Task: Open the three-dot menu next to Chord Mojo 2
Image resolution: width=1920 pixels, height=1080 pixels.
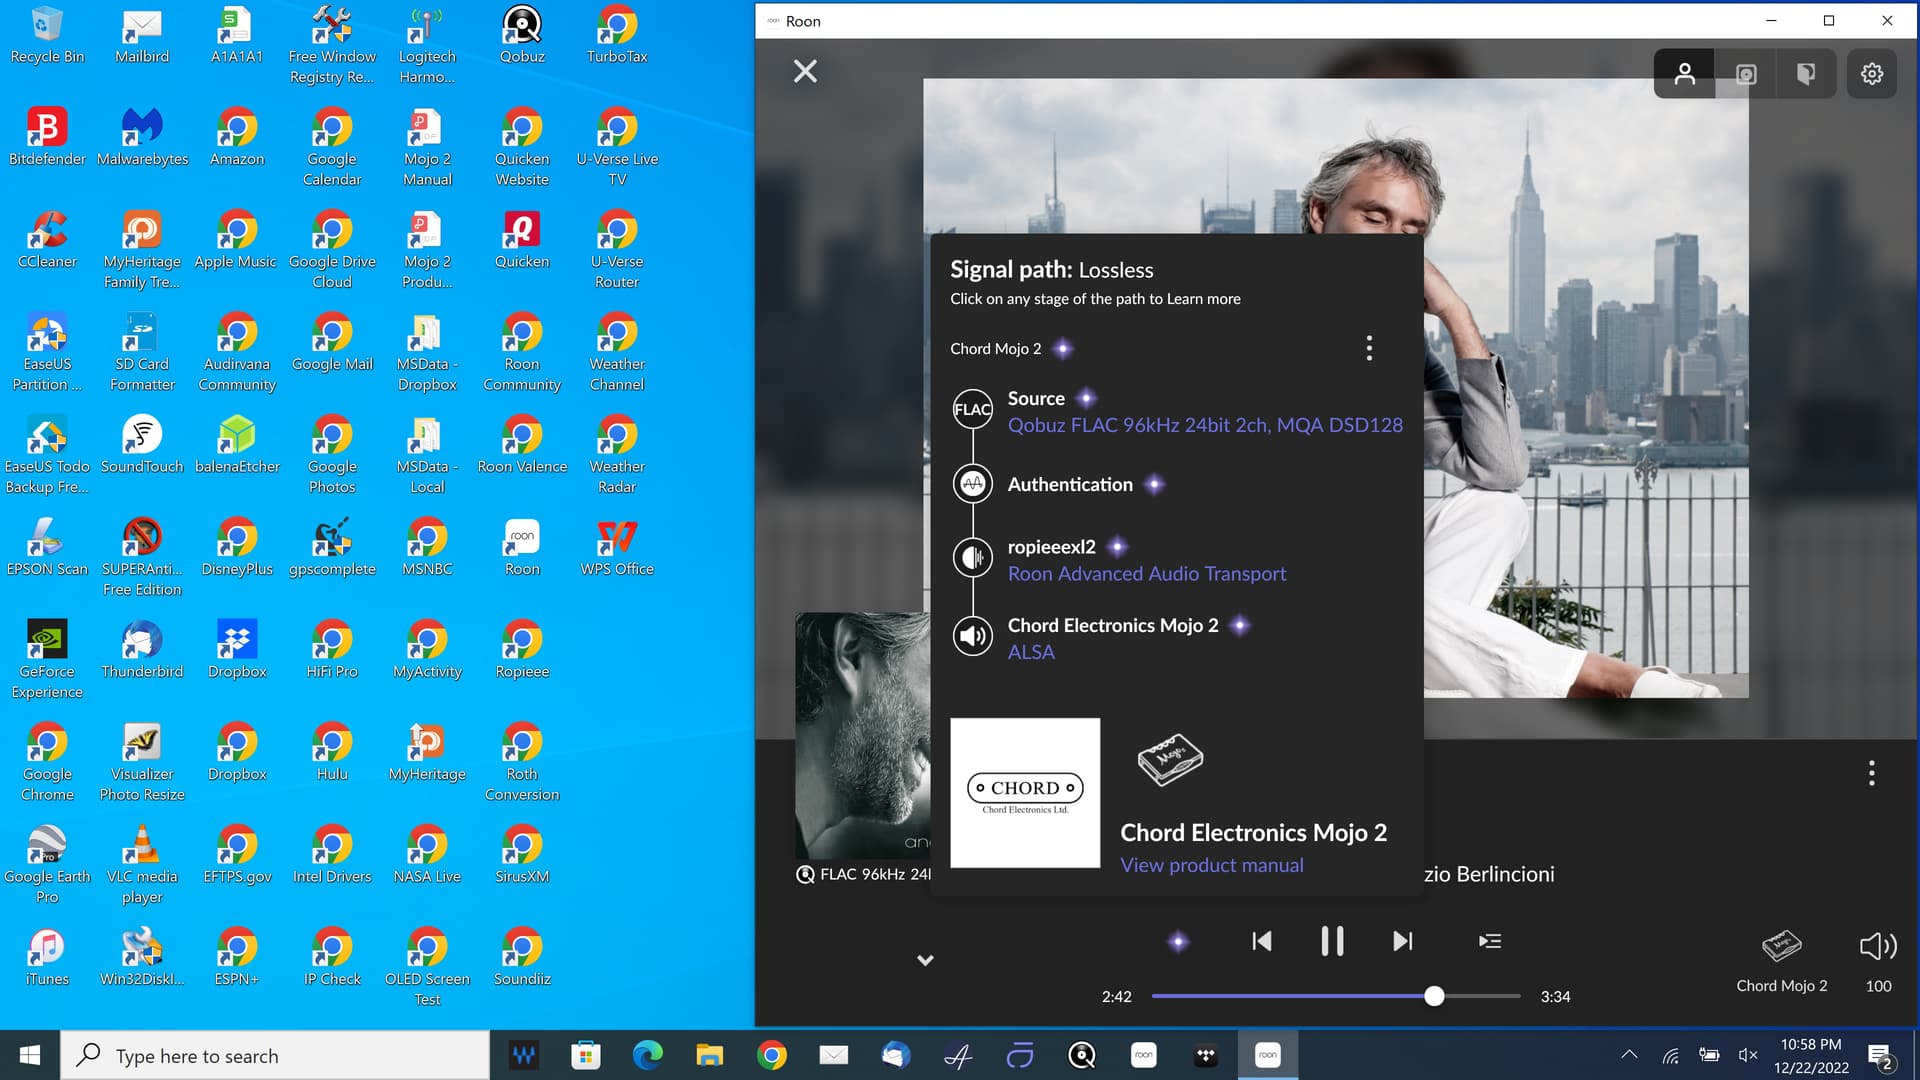Action: [x=1369, y=348]
